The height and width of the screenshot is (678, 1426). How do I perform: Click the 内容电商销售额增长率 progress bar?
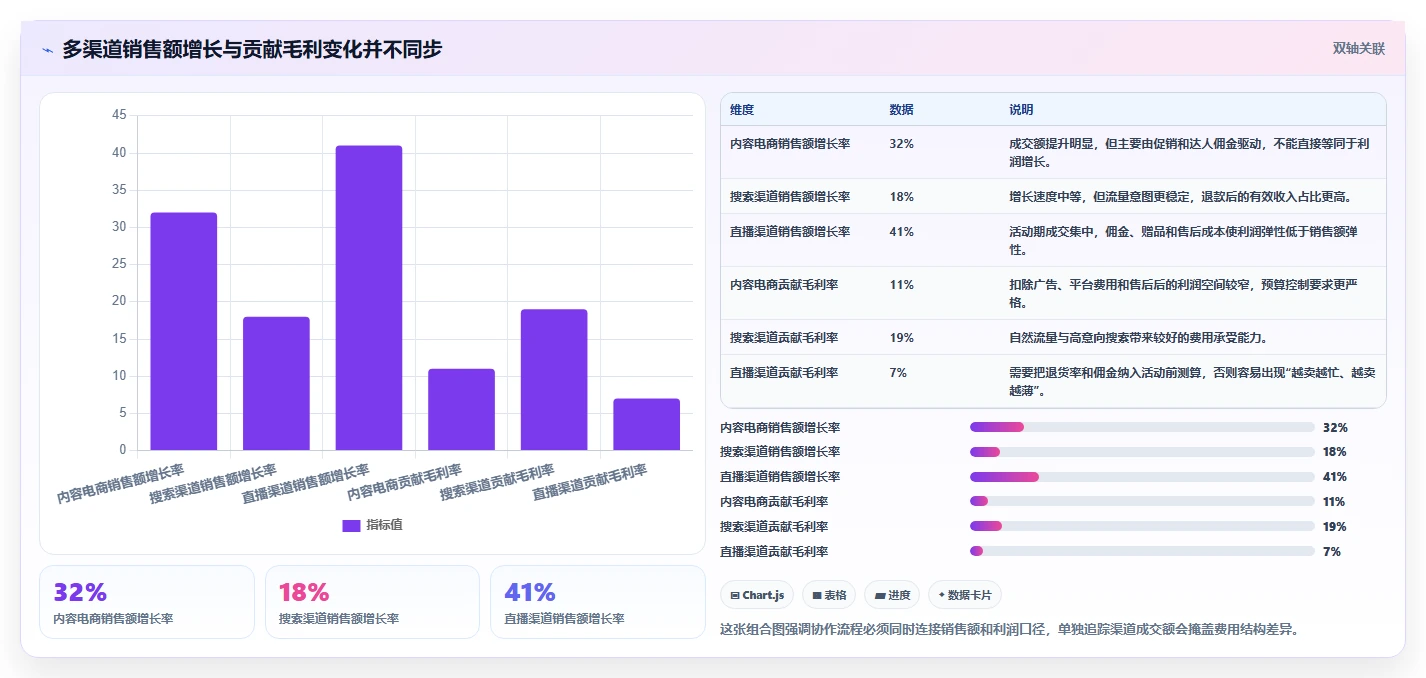tap(1142, 427)
